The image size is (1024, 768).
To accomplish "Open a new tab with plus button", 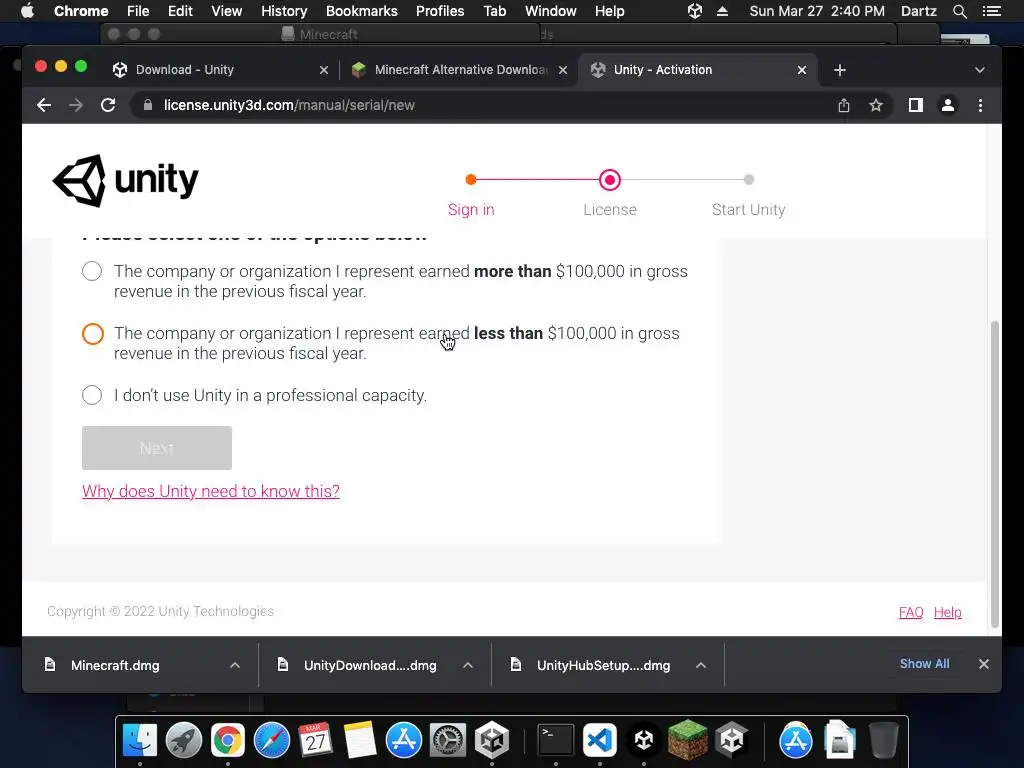I will (x=840, y=70).
